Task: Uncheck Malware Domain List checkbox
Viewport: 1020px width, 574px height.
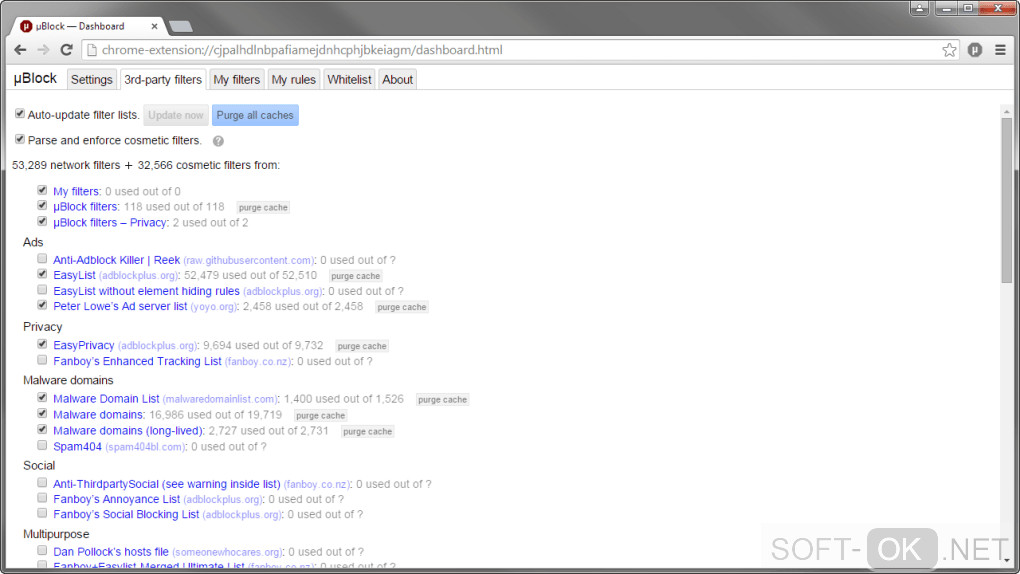Action: point(42,398)
